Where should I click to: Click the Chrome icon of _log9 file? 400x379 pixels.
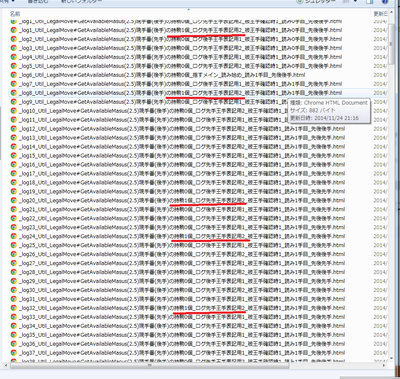click(14, 102)
